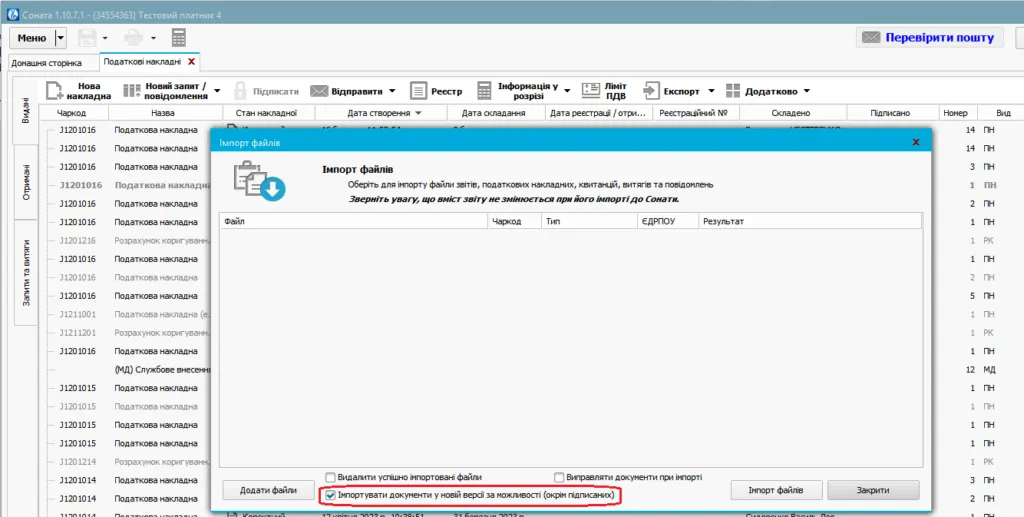
Task: Expand the save icon dropdown arrow
Action: 105,39
